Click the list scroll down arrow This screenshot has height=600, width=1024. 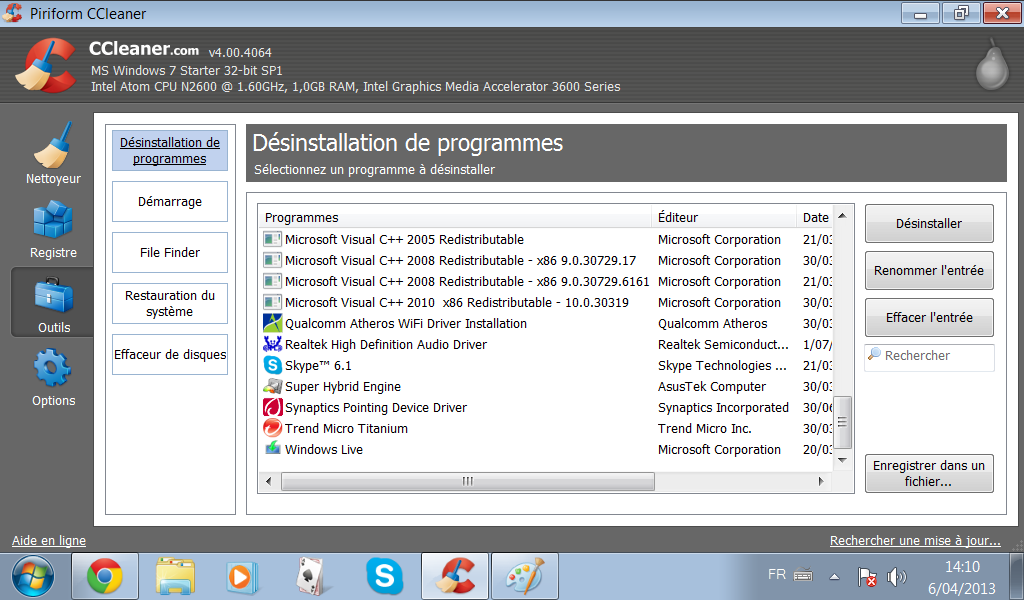pyautogui.click(x=842, y=460)
